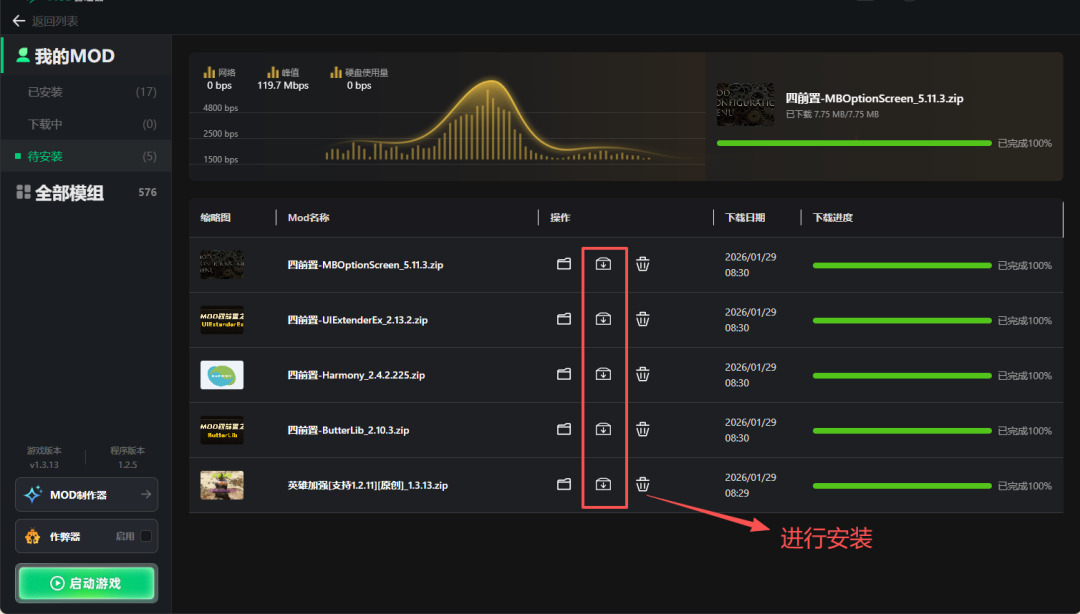Open the 全部模组 section
Screen dimensions: 1080x614
(69, 193)
